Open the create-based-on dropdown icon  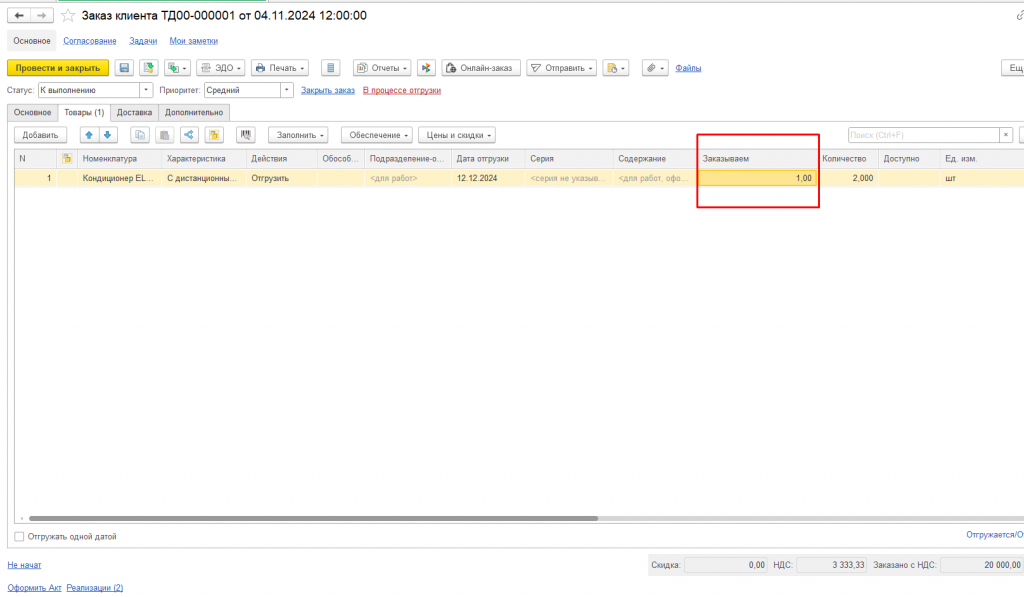tap(177, 68)
